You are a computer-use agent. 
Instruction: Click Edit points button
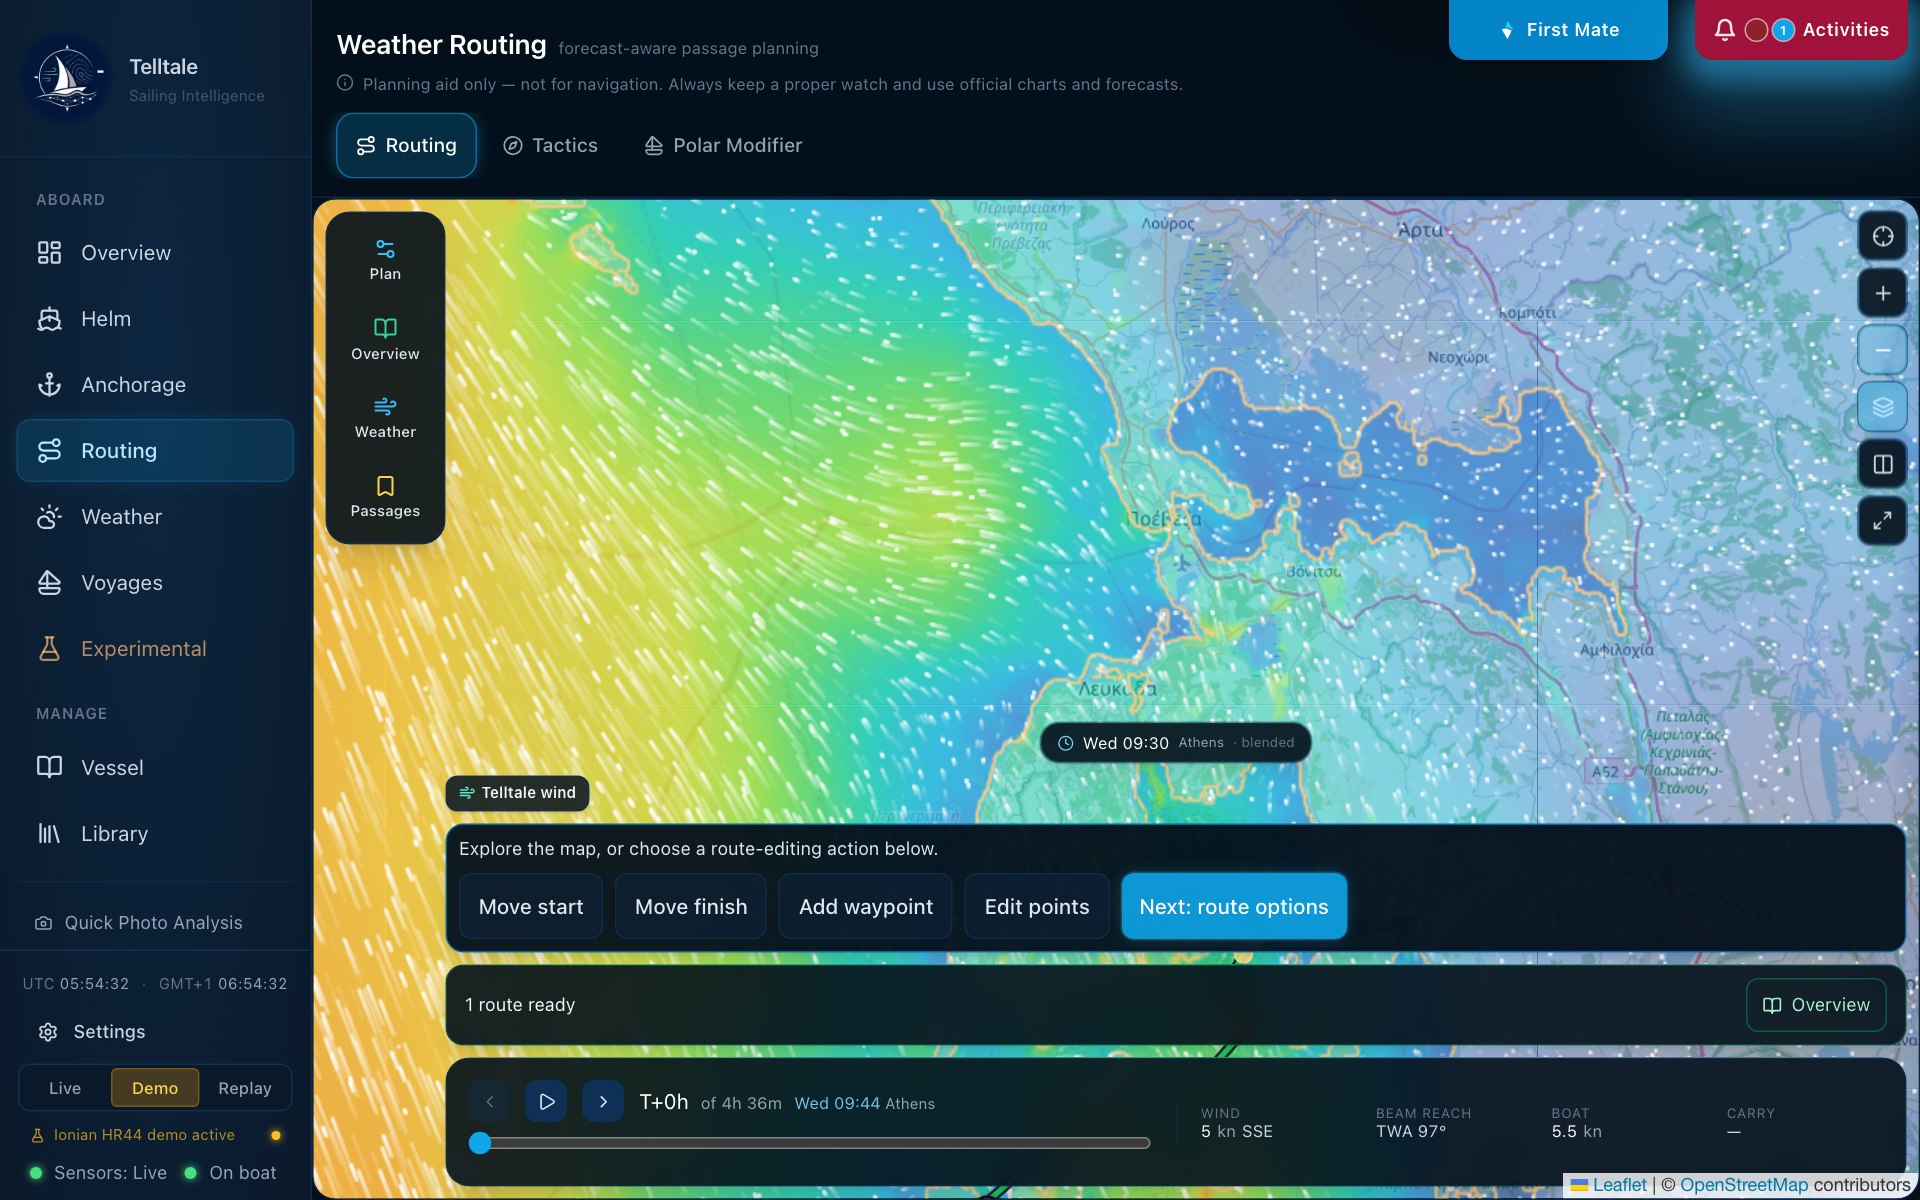[x=1037, y=906]
